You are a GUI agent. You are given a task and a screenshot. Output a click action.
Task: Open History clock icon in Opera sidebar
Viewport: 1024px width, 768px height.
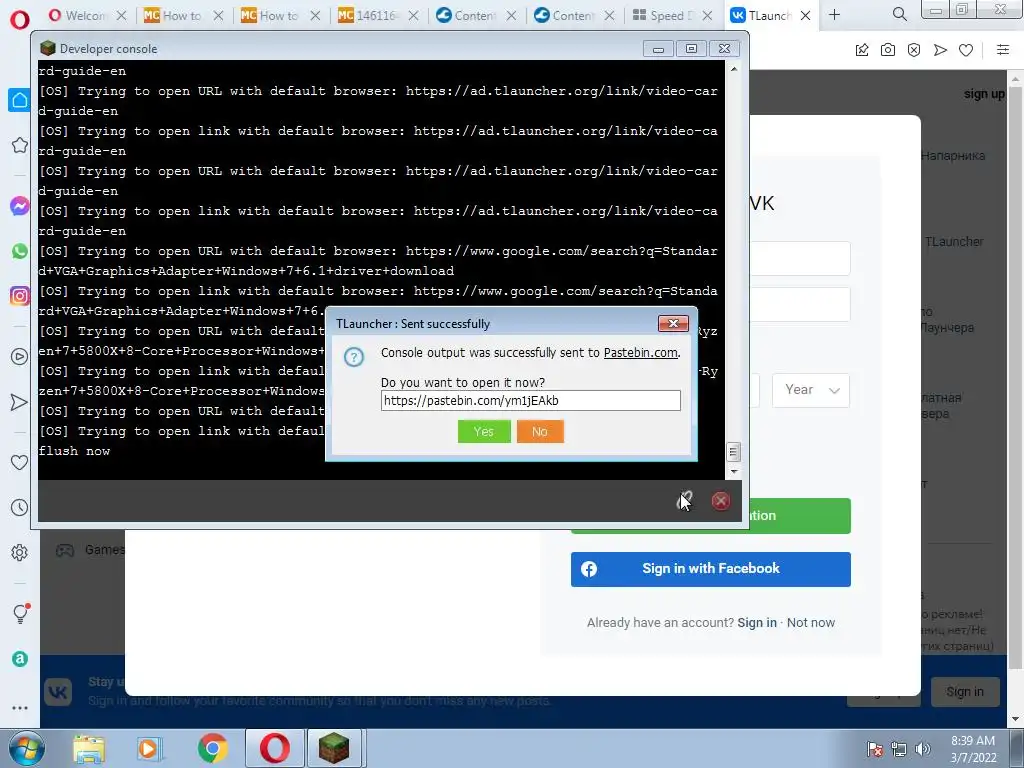(20, 507)
